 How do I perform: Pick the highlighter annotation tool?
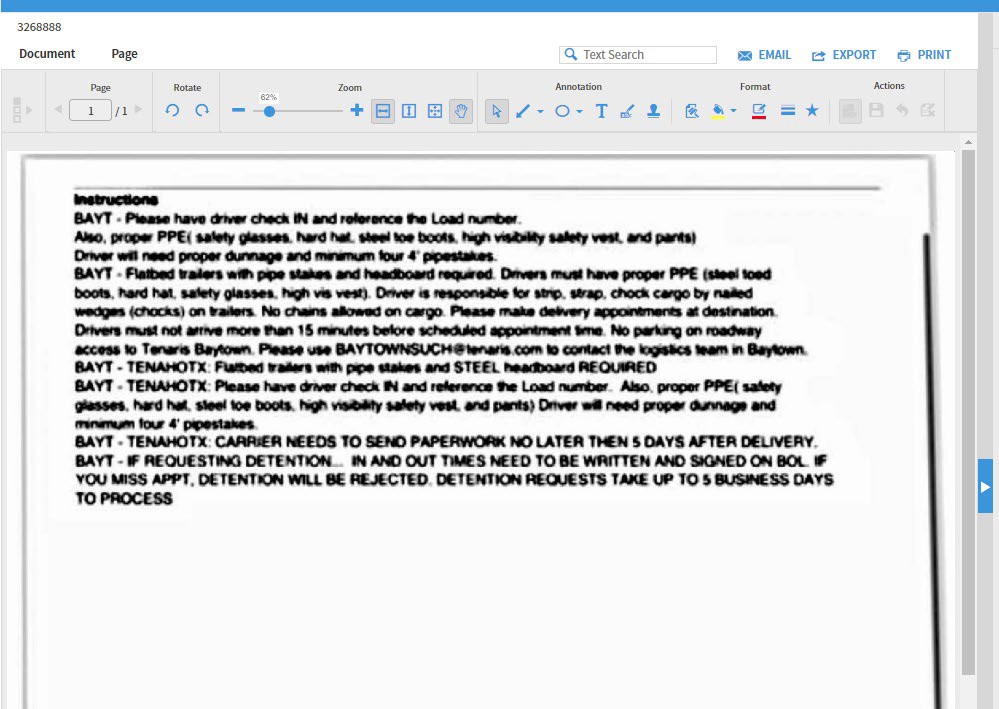pyautogui.click(x=627, y=111)
